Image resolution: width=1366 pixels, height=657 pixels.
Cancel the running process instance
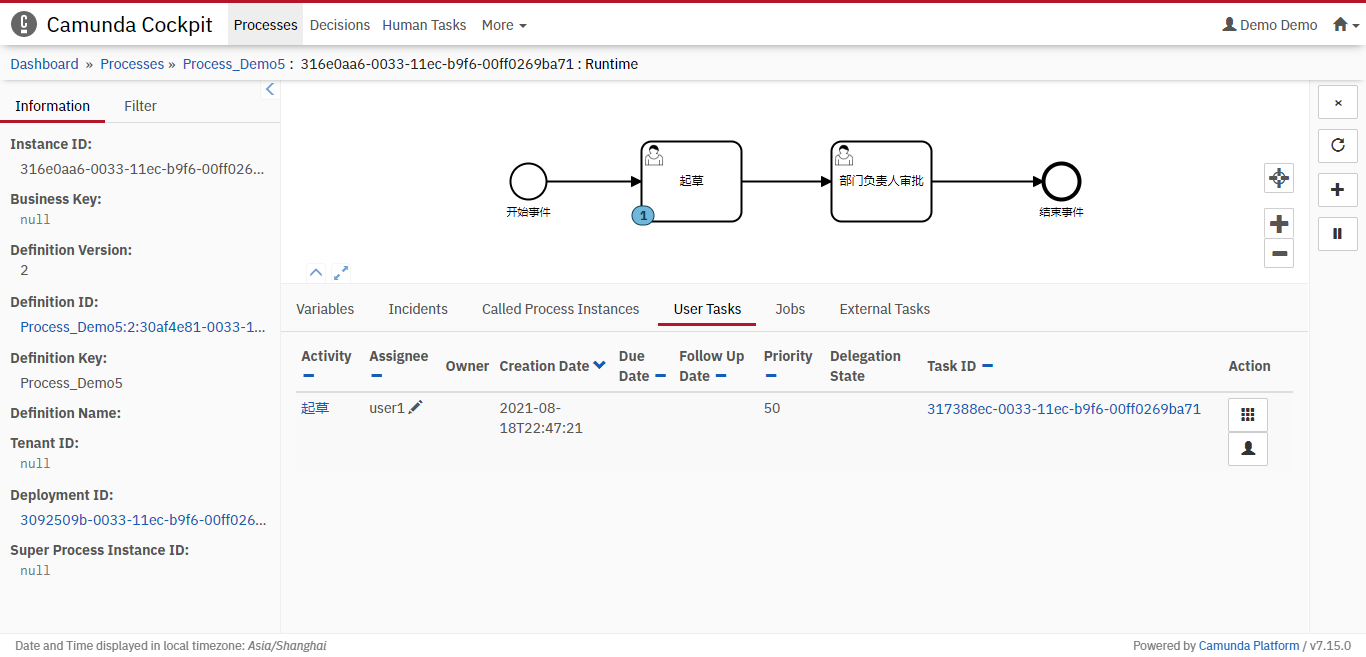(1338, 102)
